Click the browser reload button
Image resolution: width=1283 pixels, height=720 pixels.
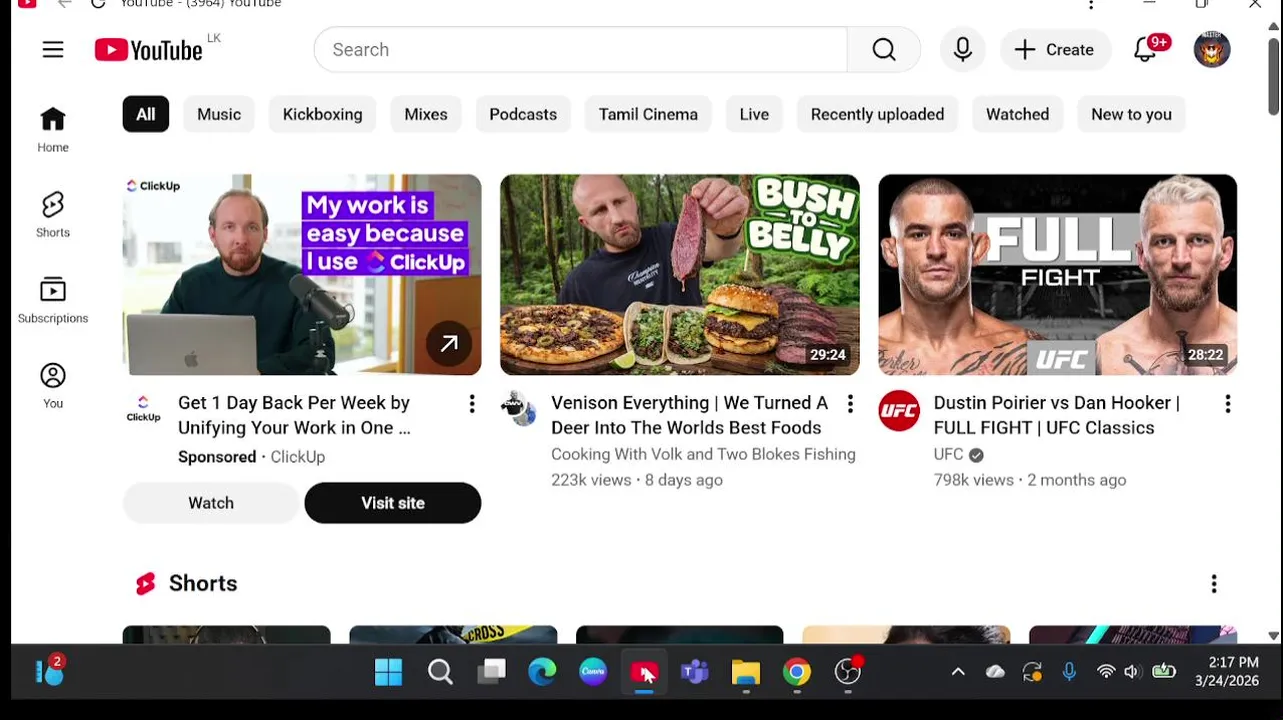(x=98, y=4)
